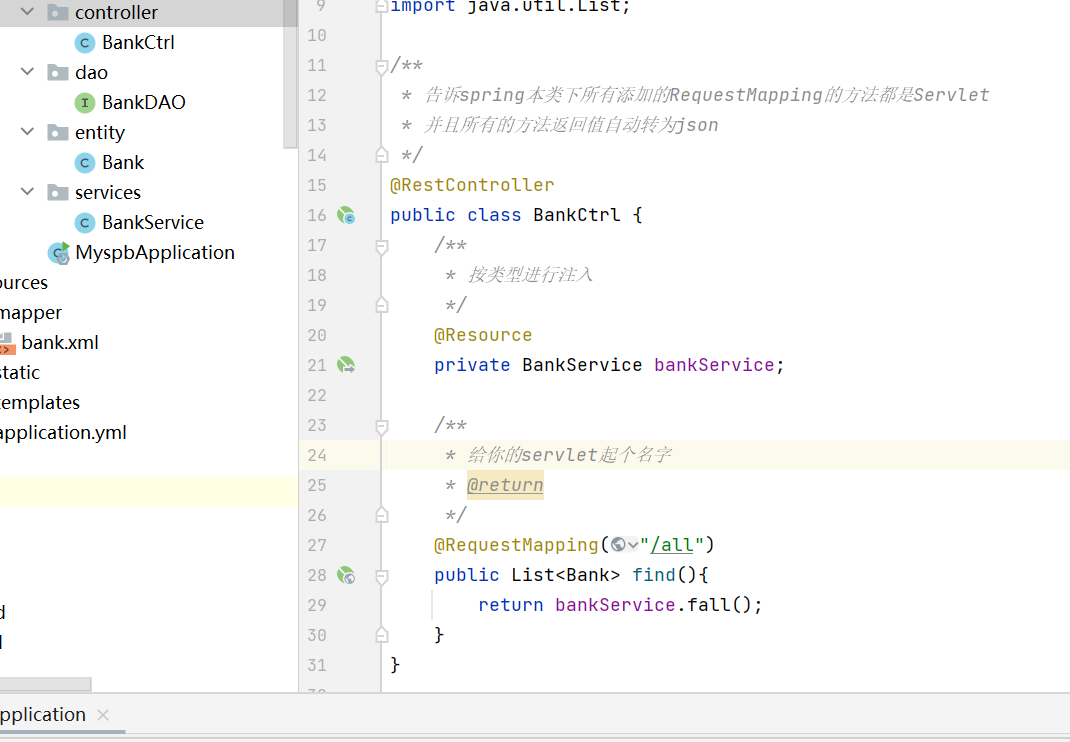Click line number 24 in the gutter
Image resolution: width=1070 pixels, height=742 pixels.
tap(317, 455)
